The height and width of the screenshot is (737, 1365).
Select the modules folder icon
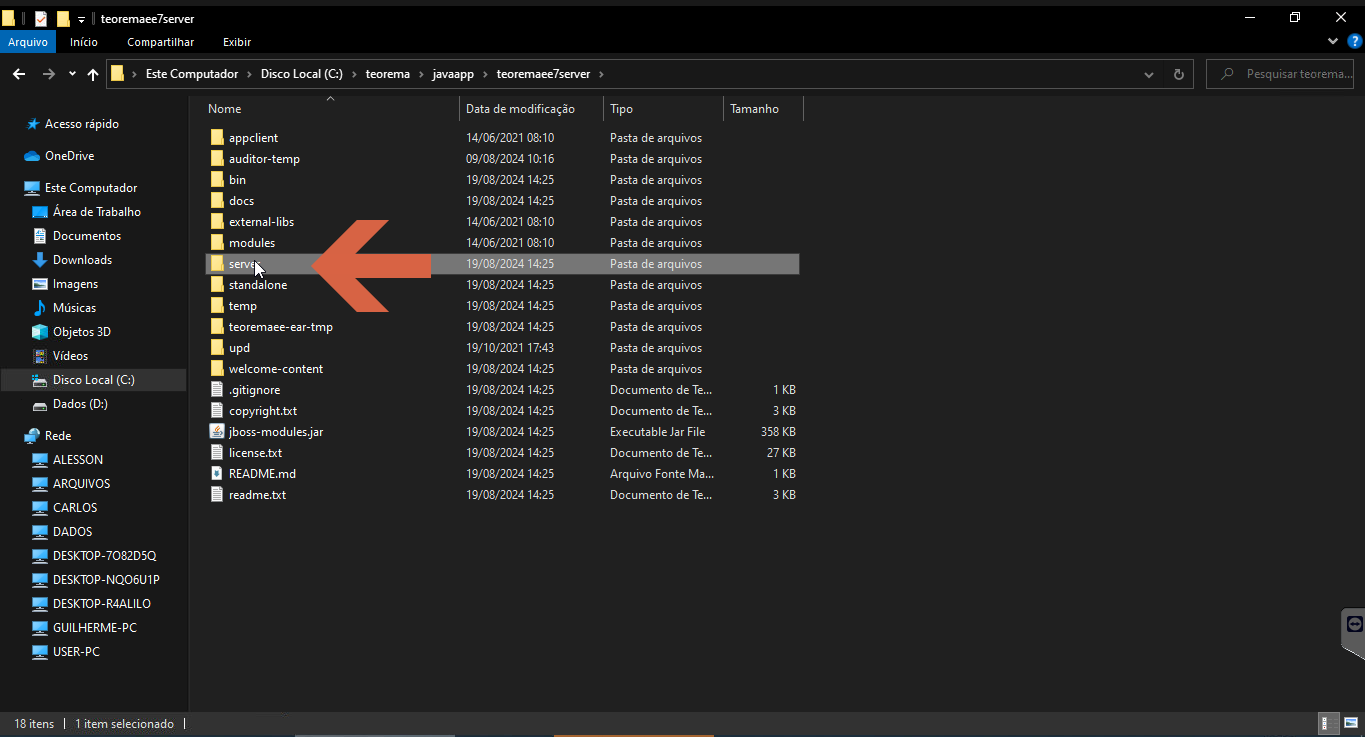(217, 243)
